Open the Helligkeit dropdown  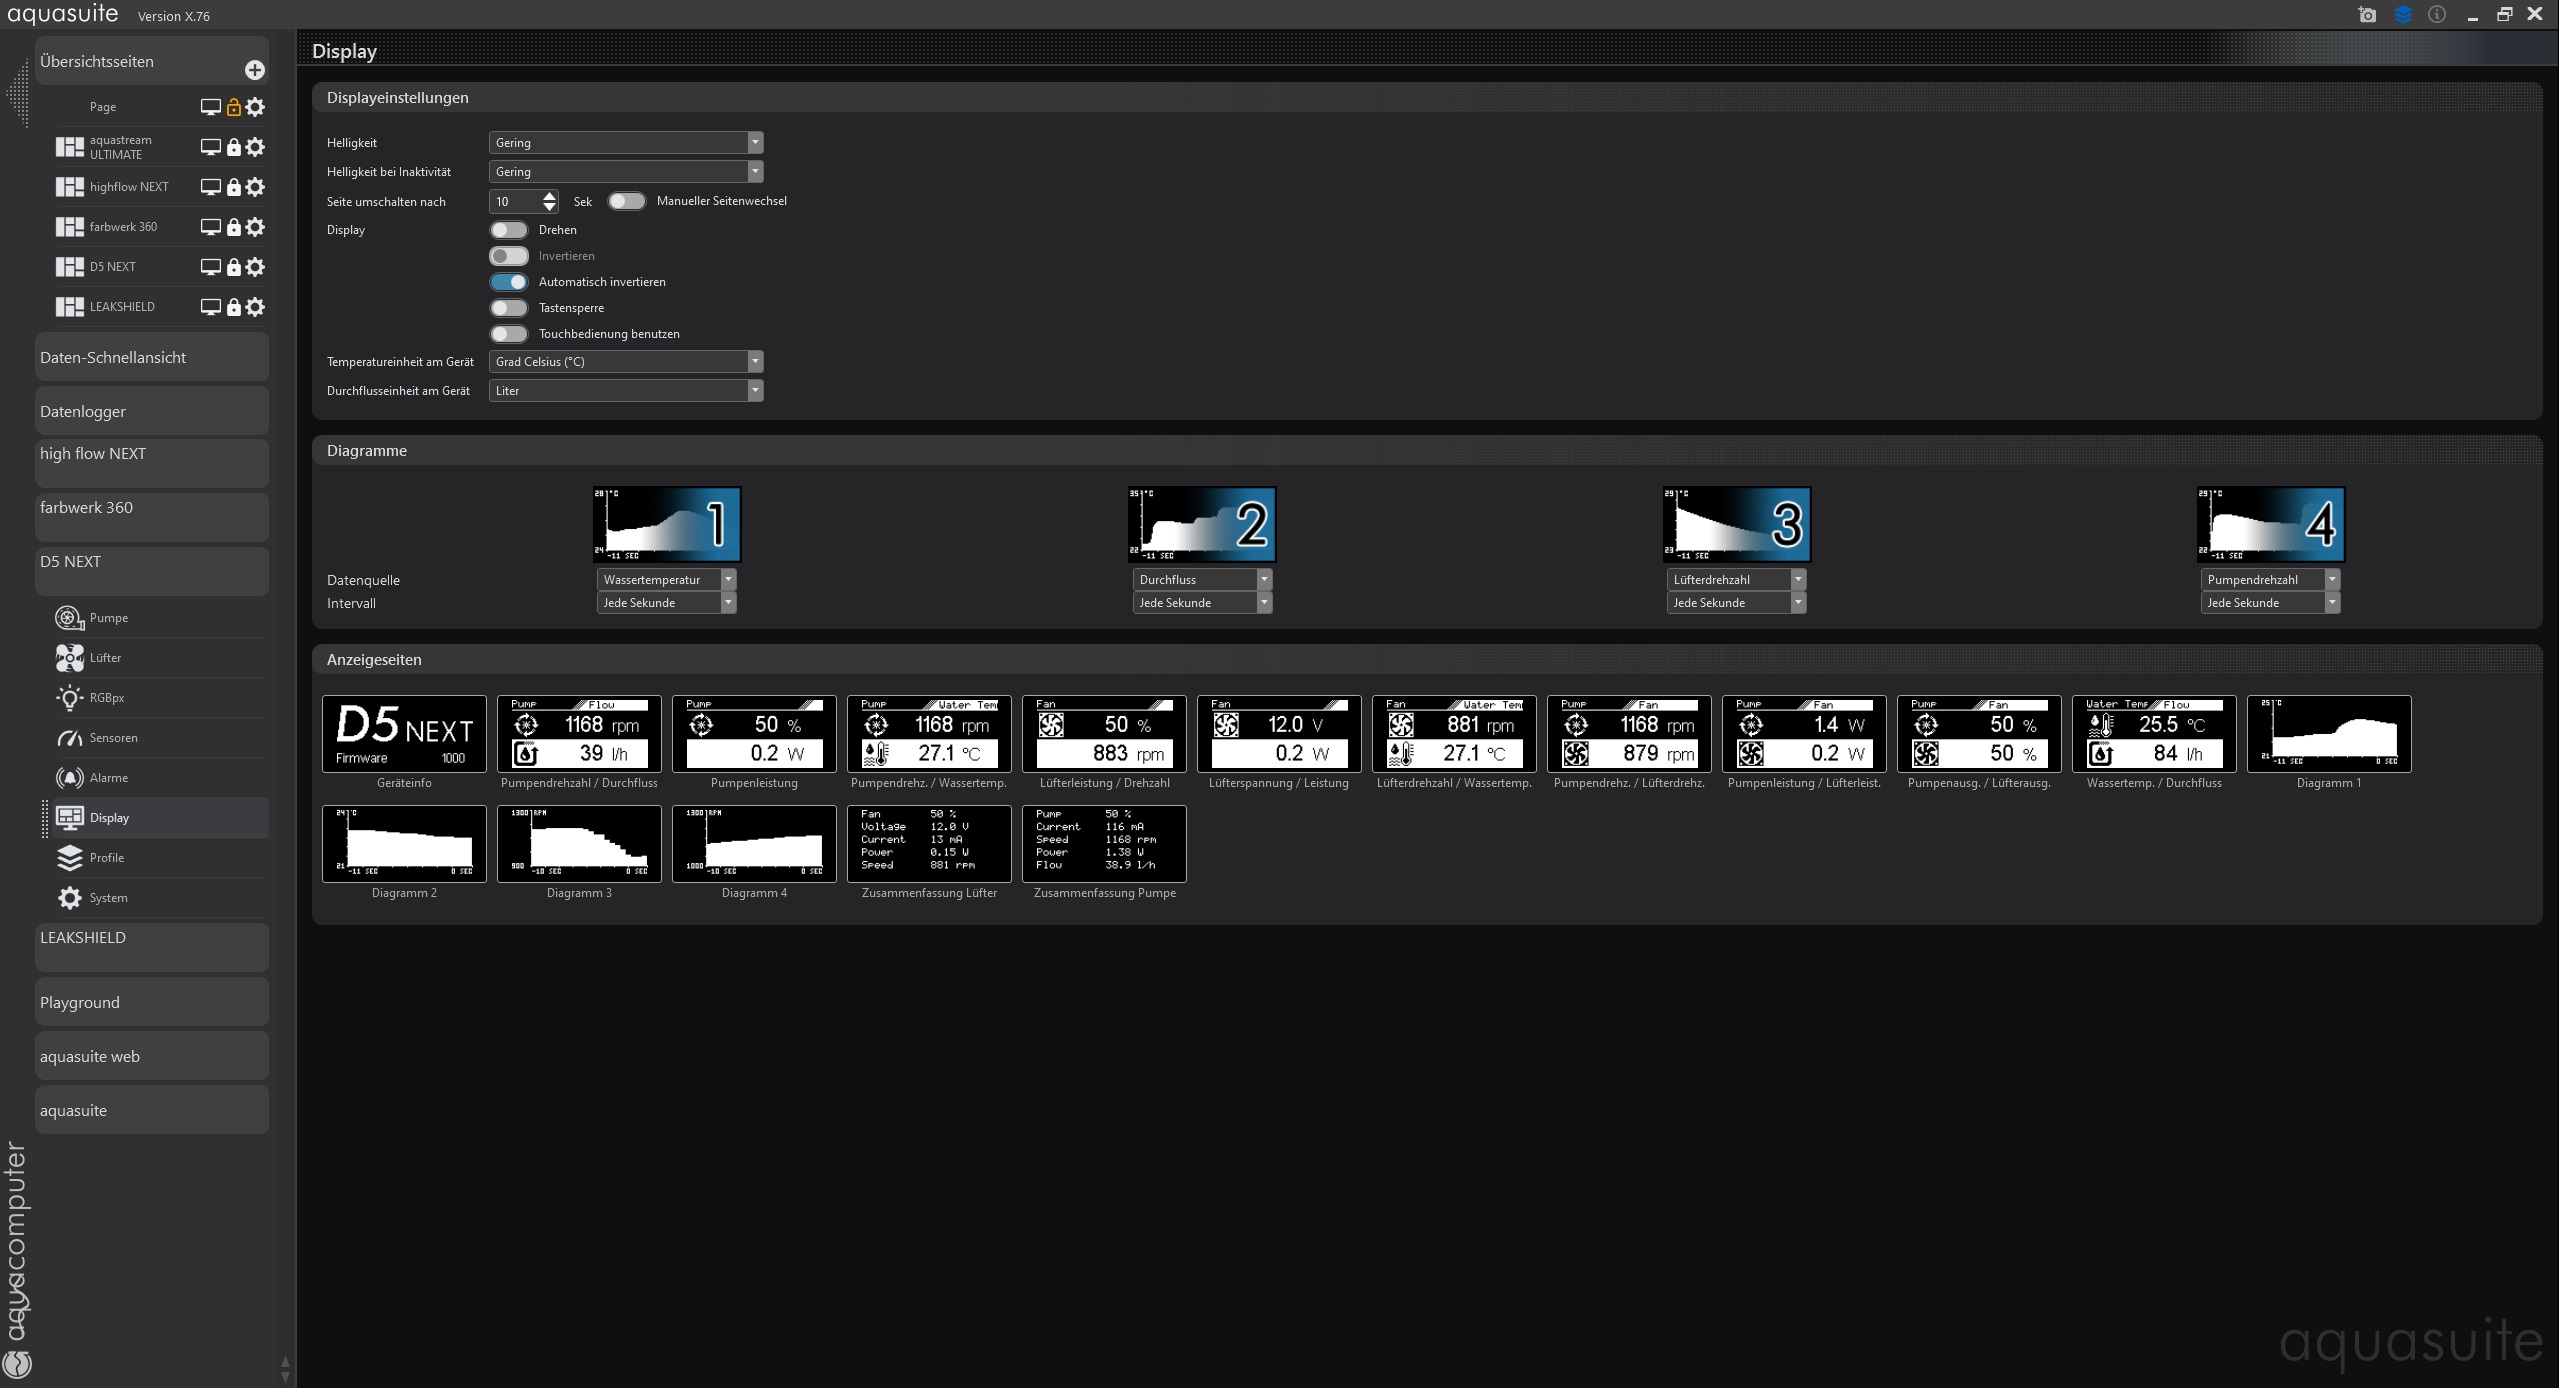tap(625, 143)
